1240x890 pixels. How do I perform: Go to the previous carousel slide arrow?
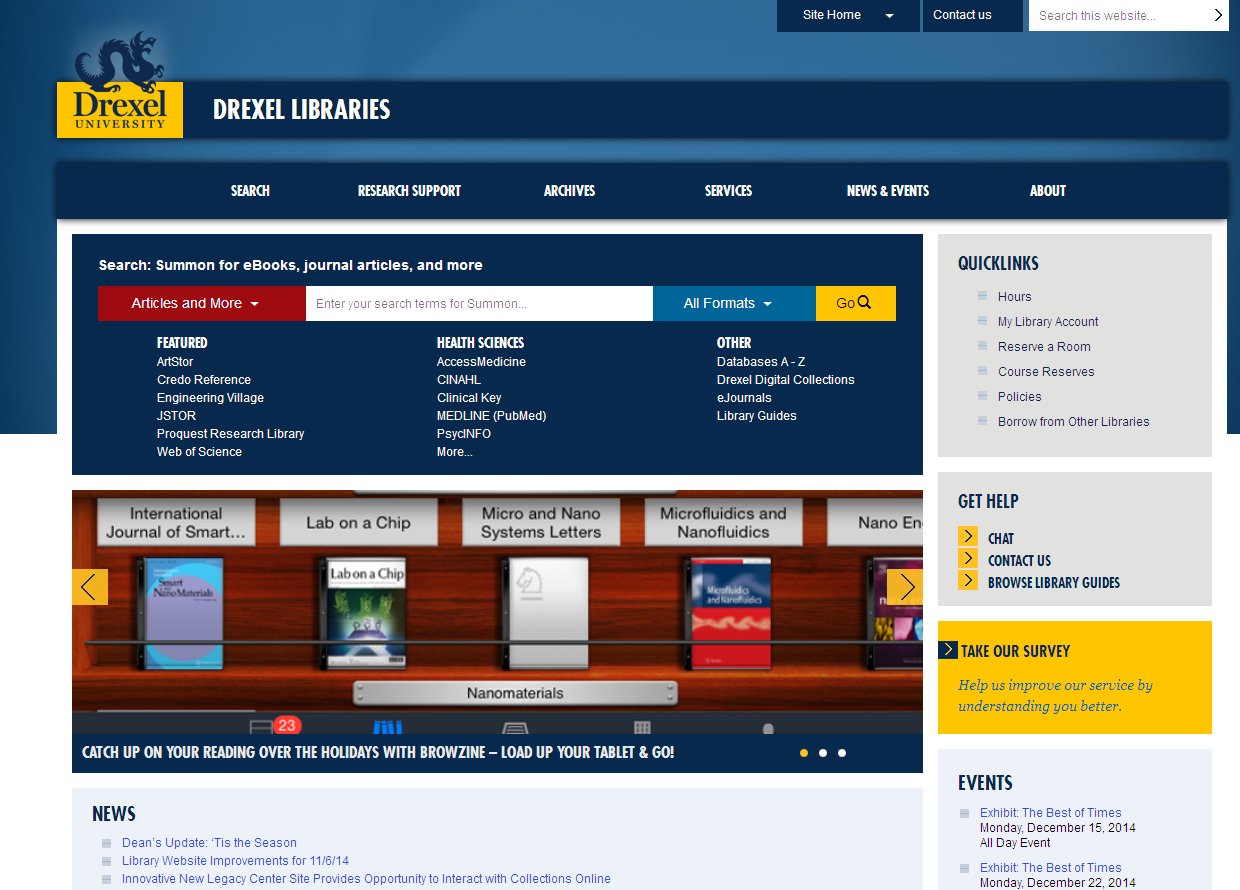(x=90, y=587)
